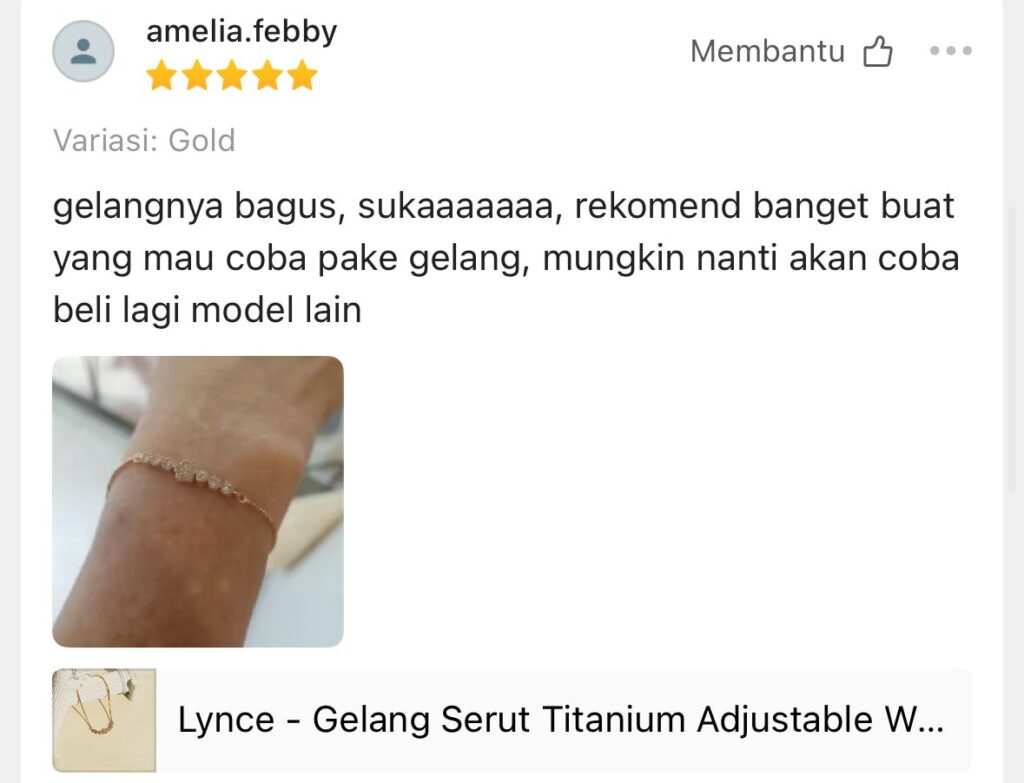Screen dimensions: 1024x783
Task: Select the Variasi: Gold label
Action: (144, 140)
